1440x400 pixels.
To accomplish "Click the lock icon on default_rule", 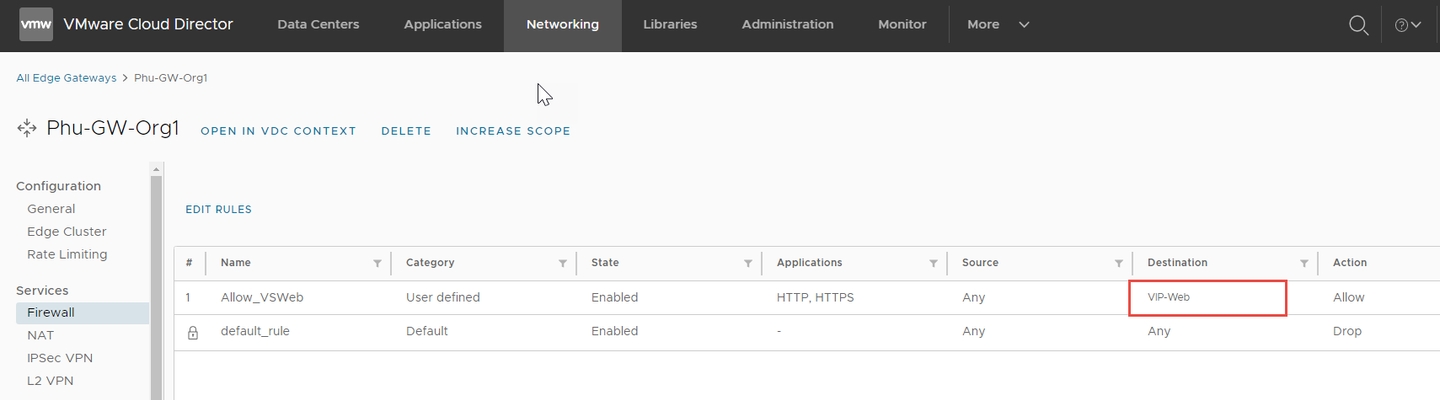I will (x=193, y=332).
